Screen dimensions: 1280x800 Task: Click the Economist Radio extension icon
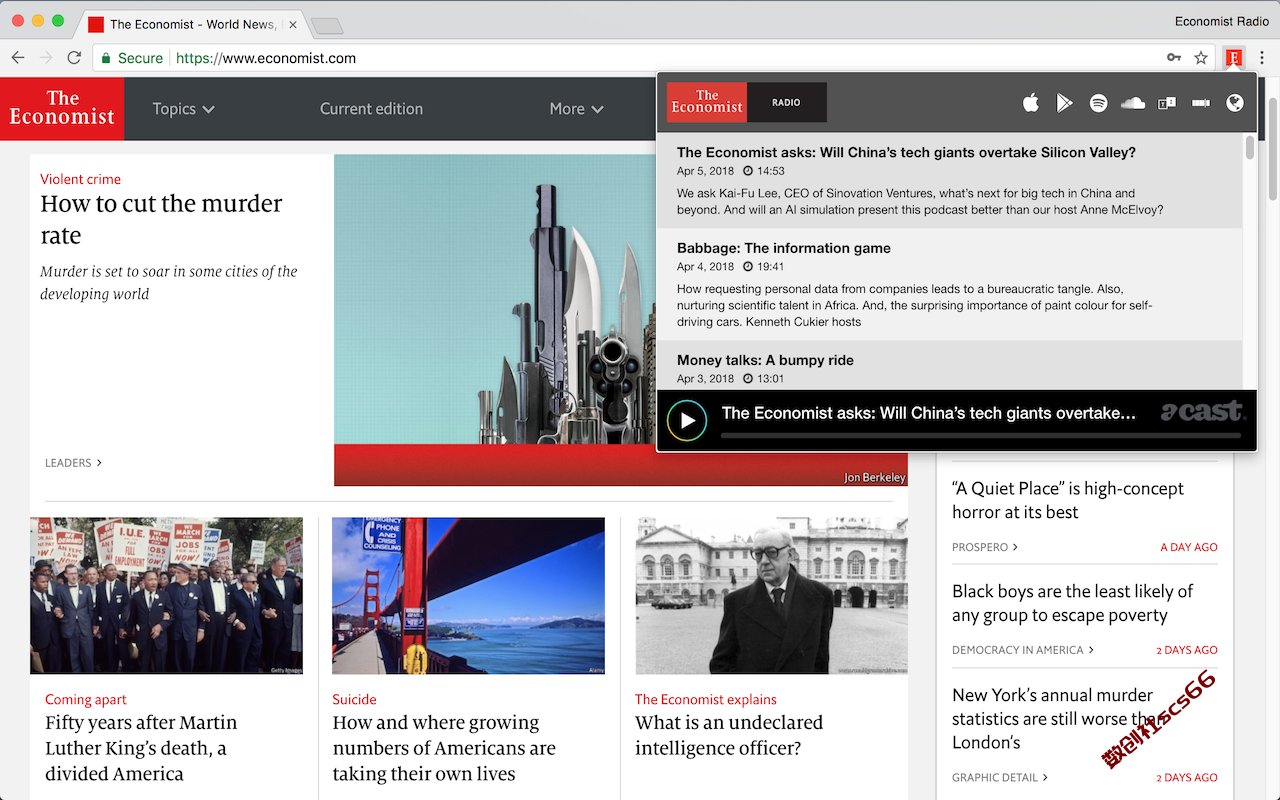click(1234, 58)
